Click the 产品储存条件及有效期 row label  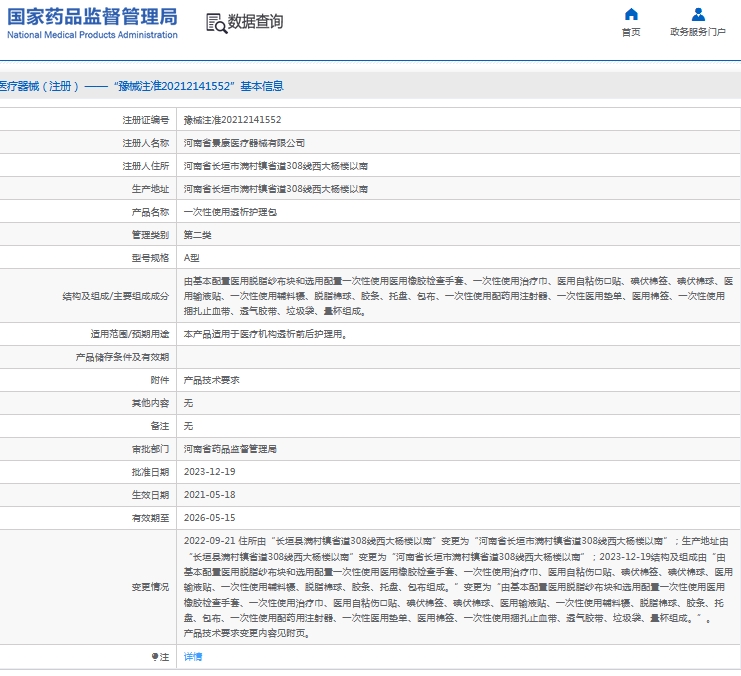(122, 357)
